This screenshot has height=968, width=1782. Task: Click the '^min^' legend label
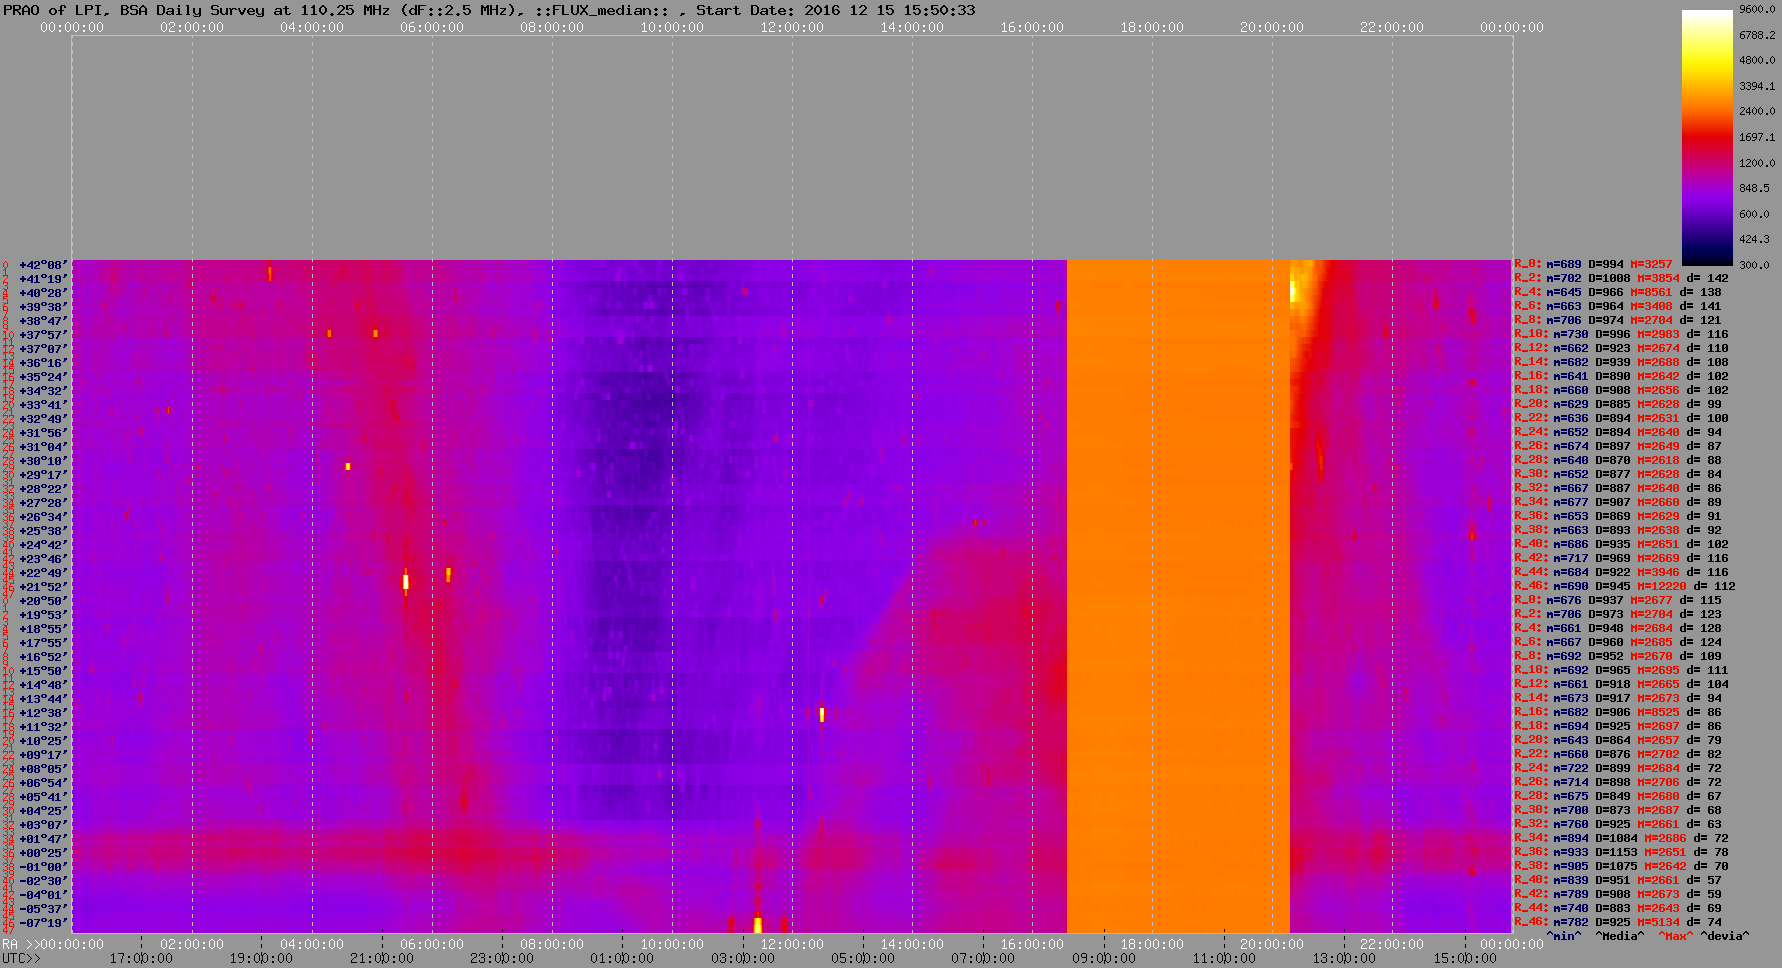coord(1564,936)
